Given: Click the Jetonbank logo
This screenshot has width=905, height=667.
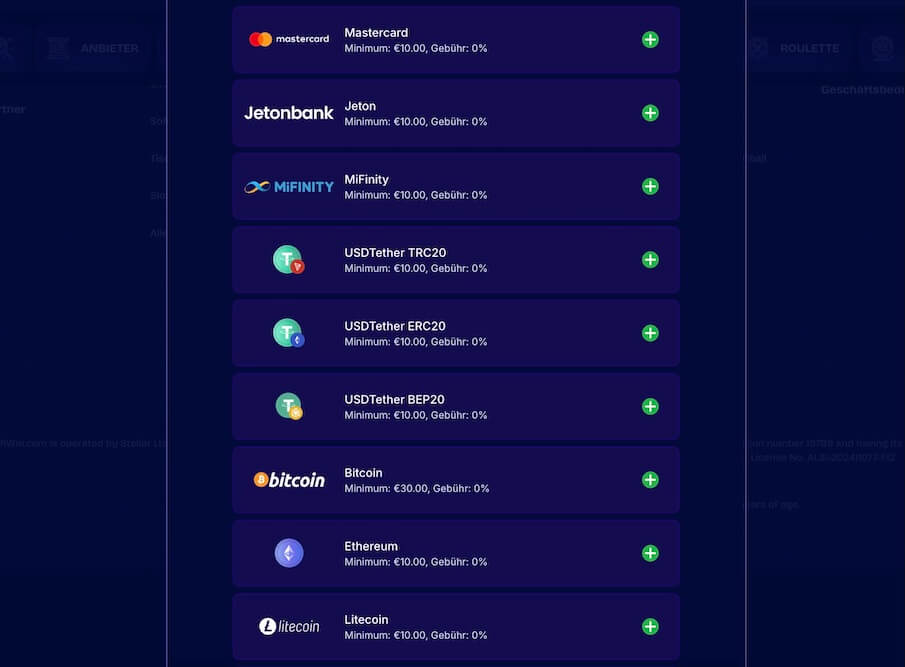Looking at the screenshot, I should point(289,113).
